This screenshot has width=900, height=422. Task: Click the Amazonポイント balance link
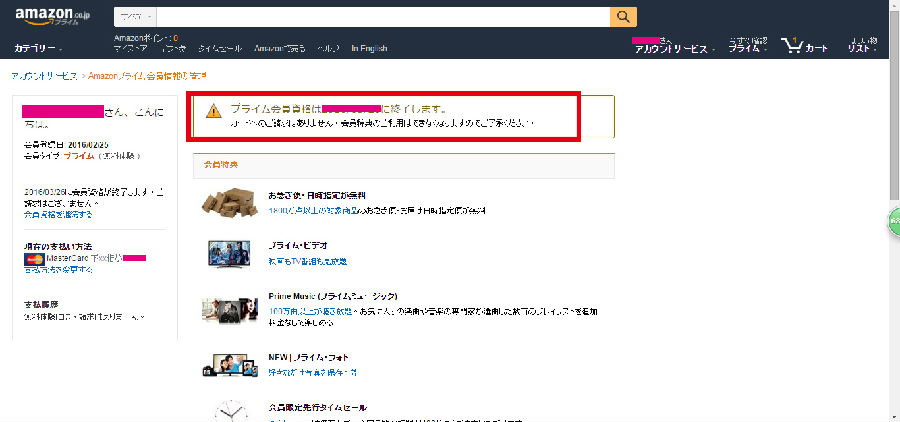[146, 38]
